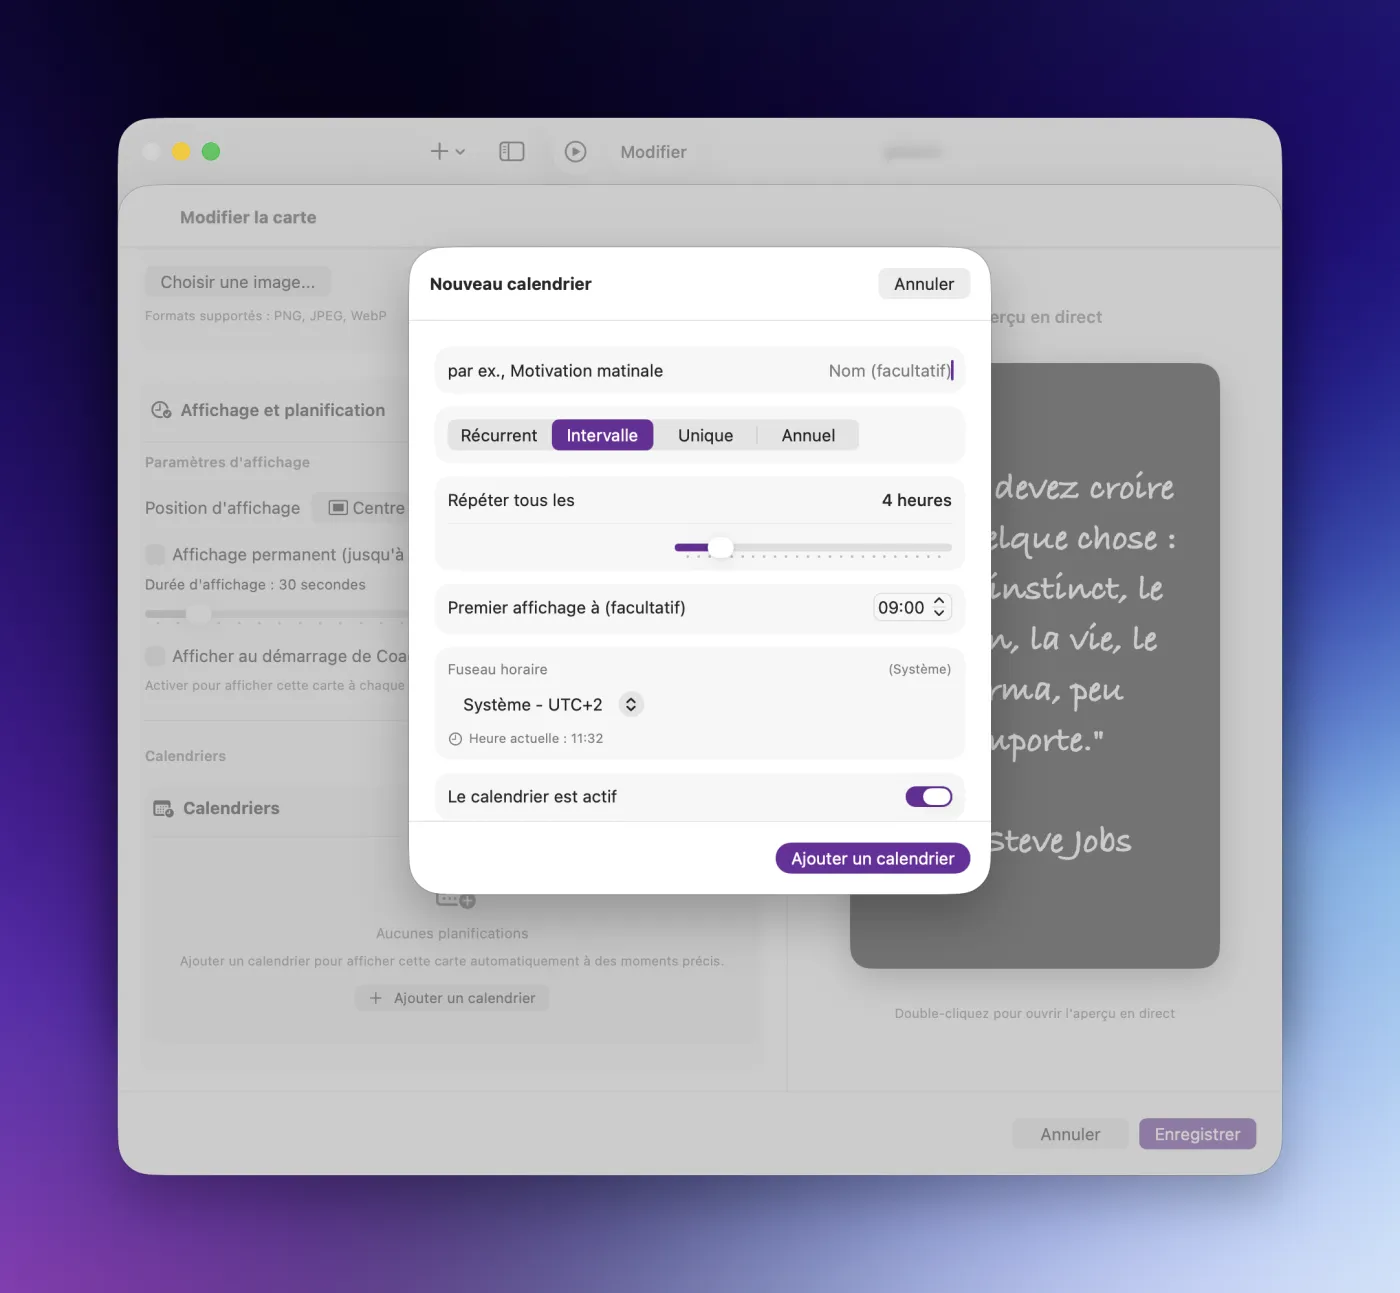Image resolution: width=1400 pixels, height=1293 pixels.
Task: Open the plus add menu in toolbar
Action: pyautogui.click(x=447, y=152)
